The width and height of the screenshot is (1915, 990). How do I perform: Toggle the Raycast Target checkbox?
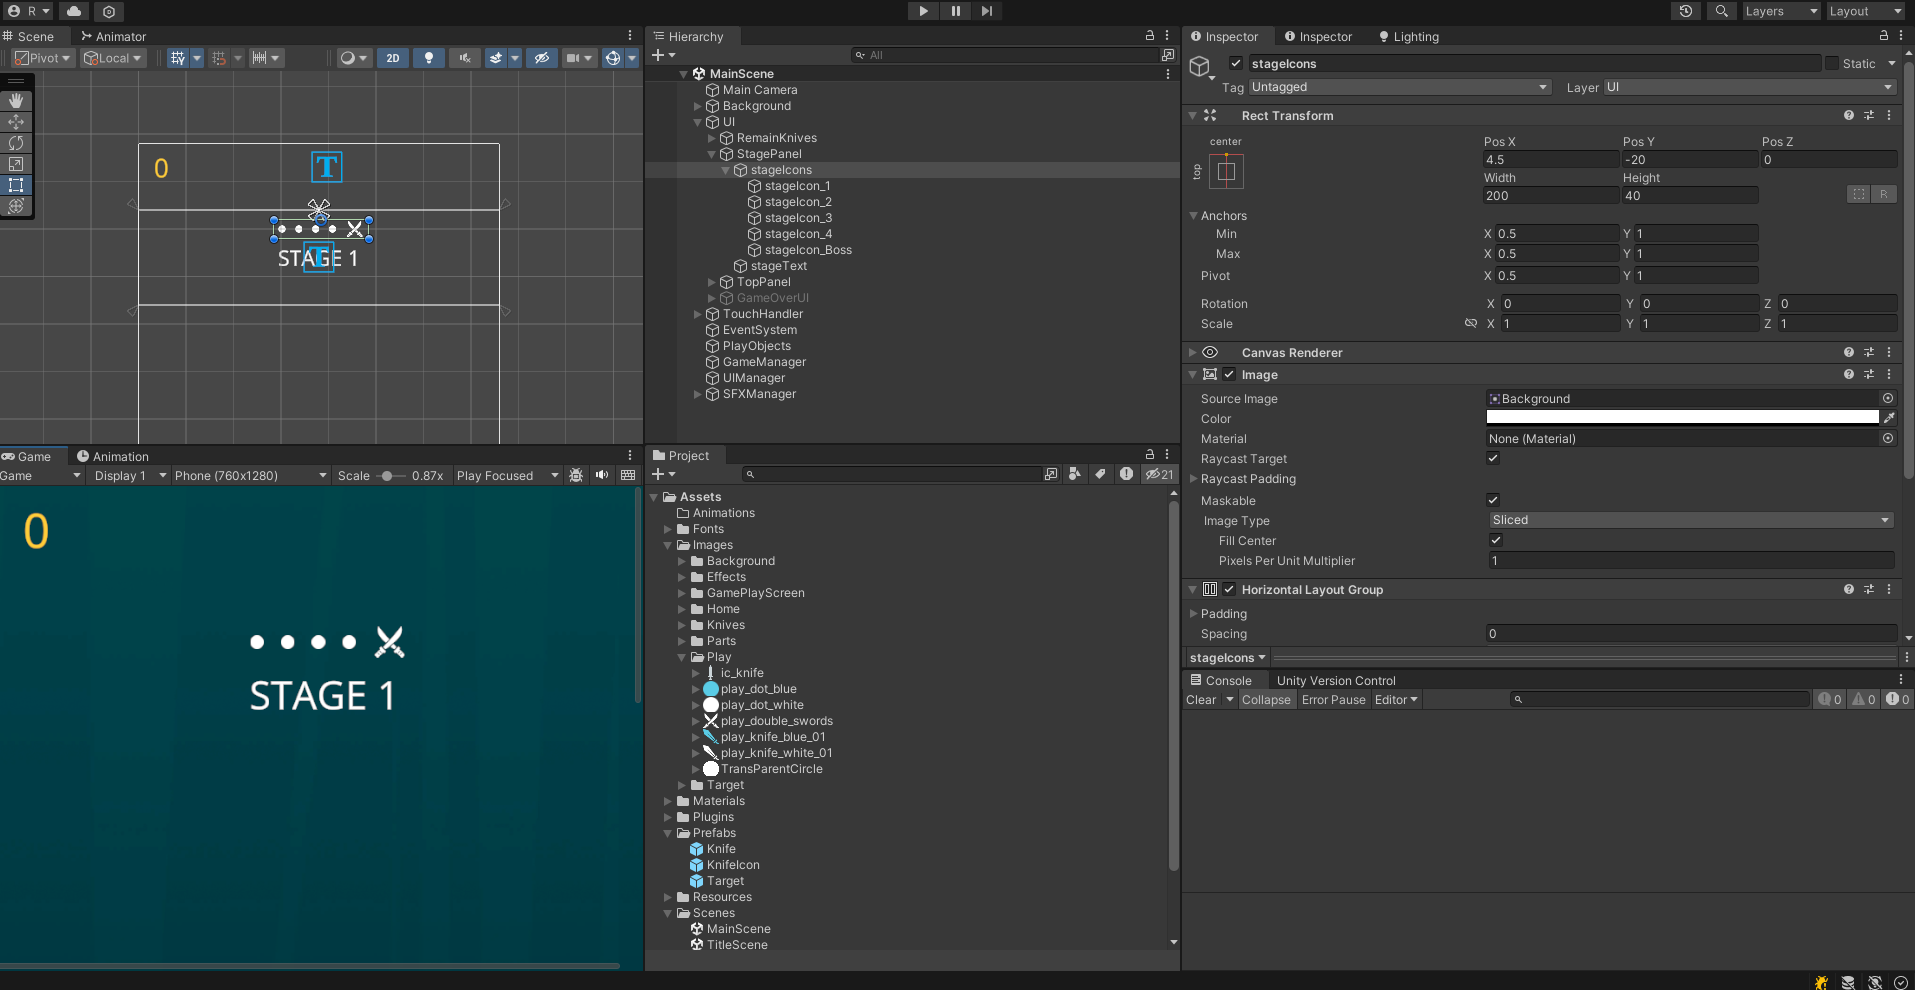(x=1493, y=458)
